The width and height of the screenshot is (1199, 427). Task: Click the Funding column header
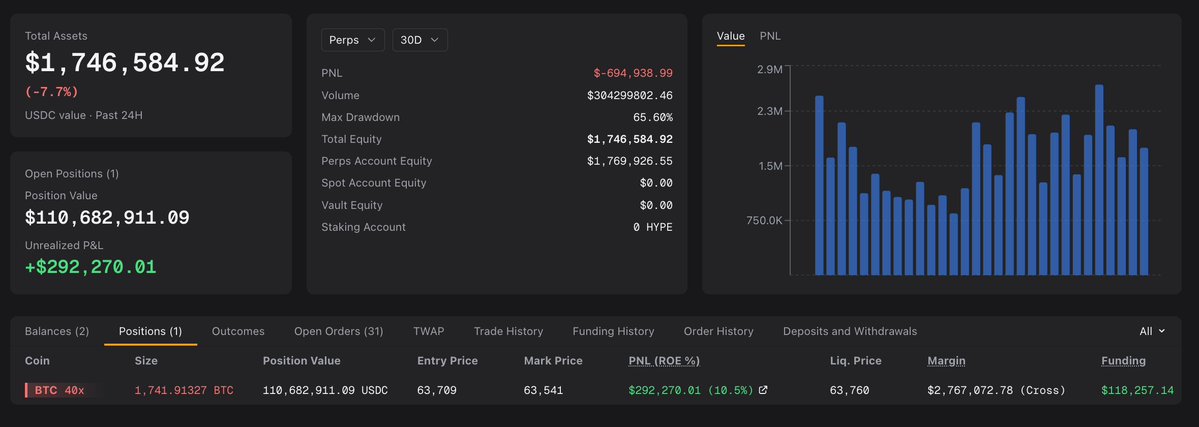point(1123,360)
